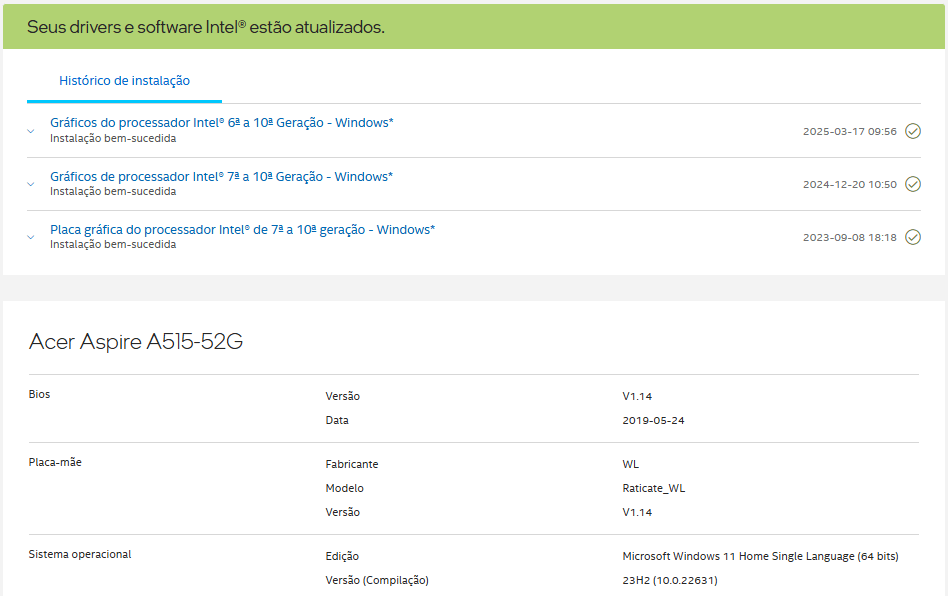The image size is (948, 596).
Task: Click the model value Raticate_WL
Action: [654, 488]
